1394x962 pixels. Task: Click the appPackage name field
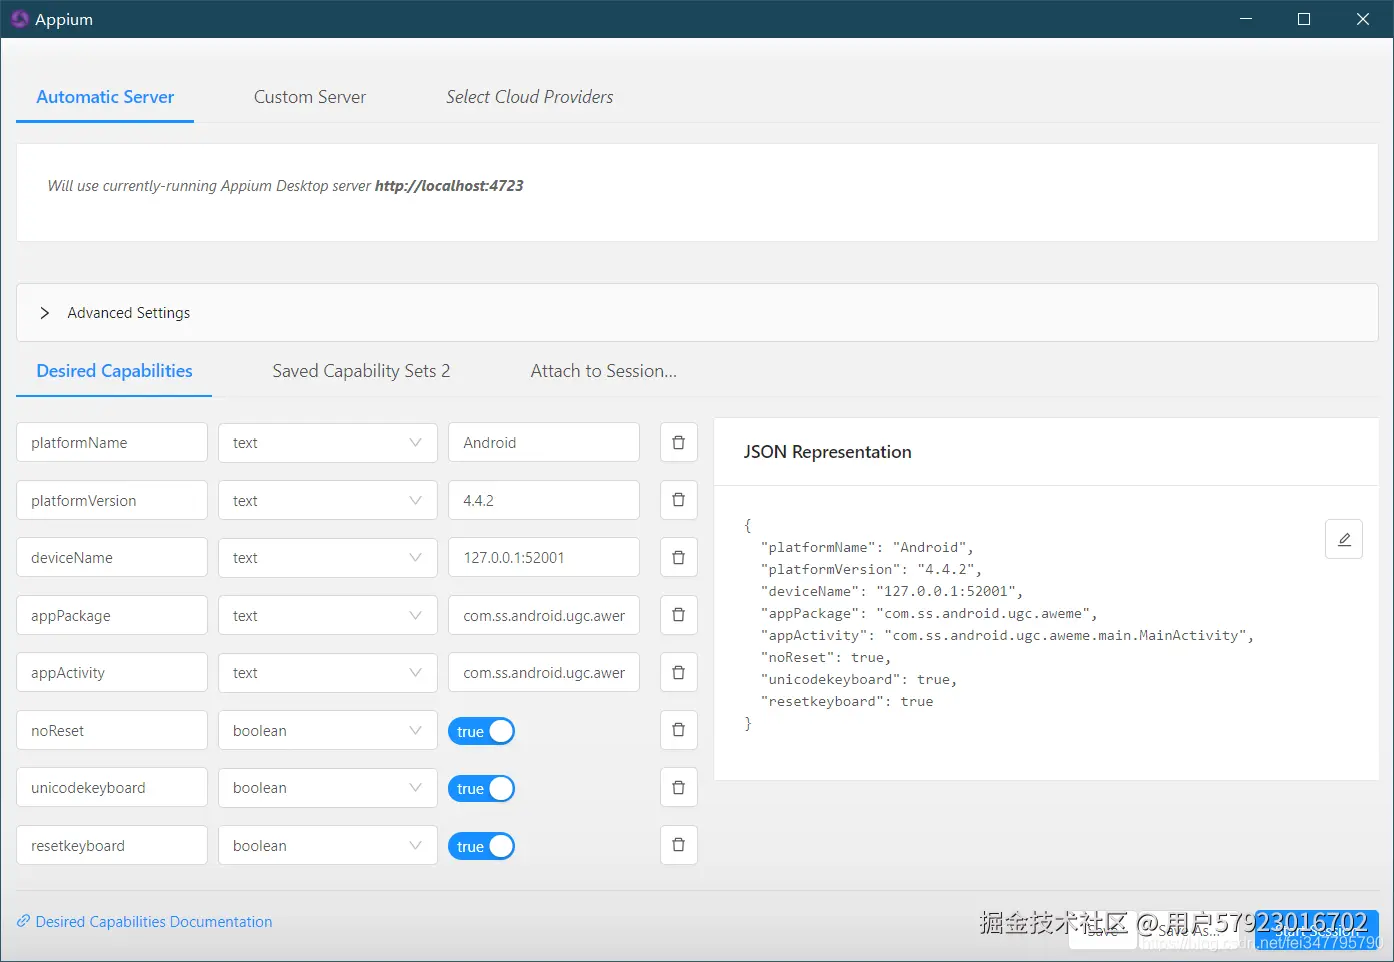point(112,615)
